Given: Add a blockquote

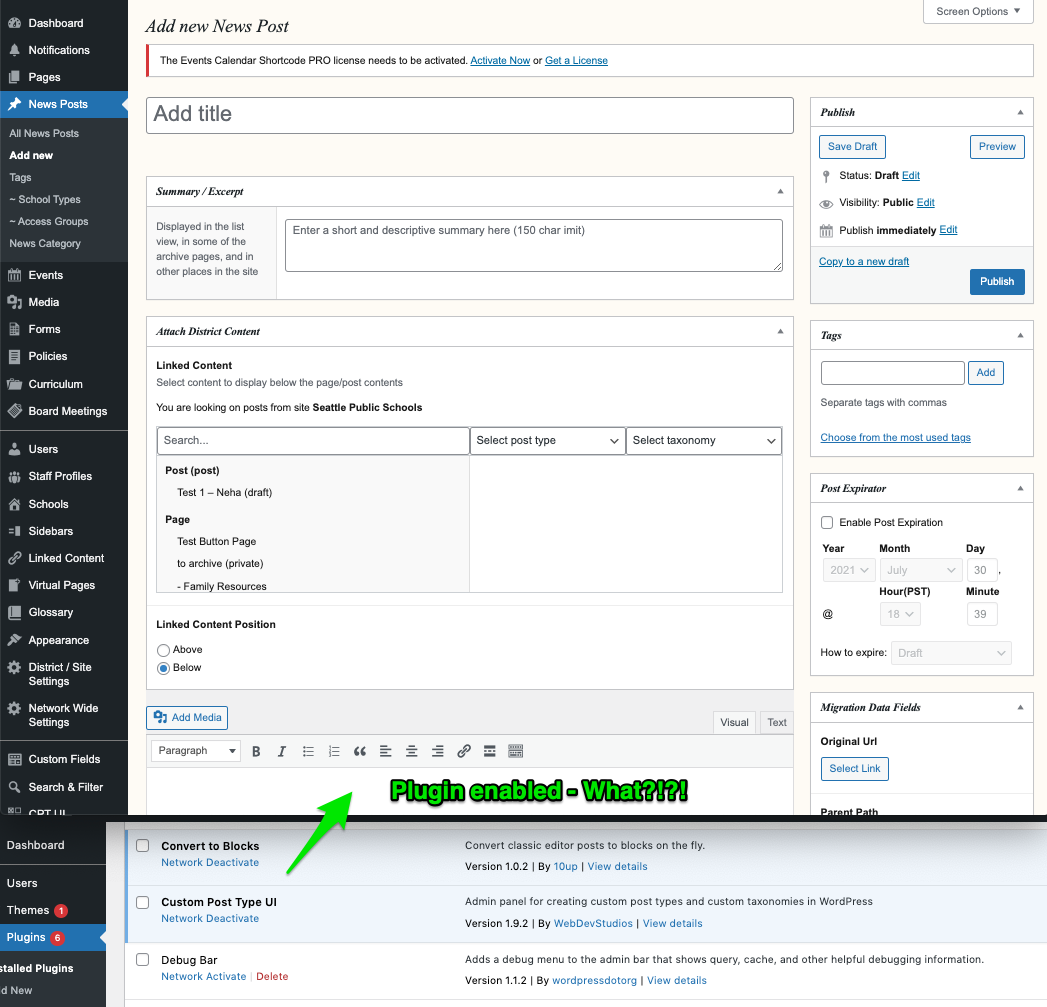Looking at the screenshot, I should [360, 751].
